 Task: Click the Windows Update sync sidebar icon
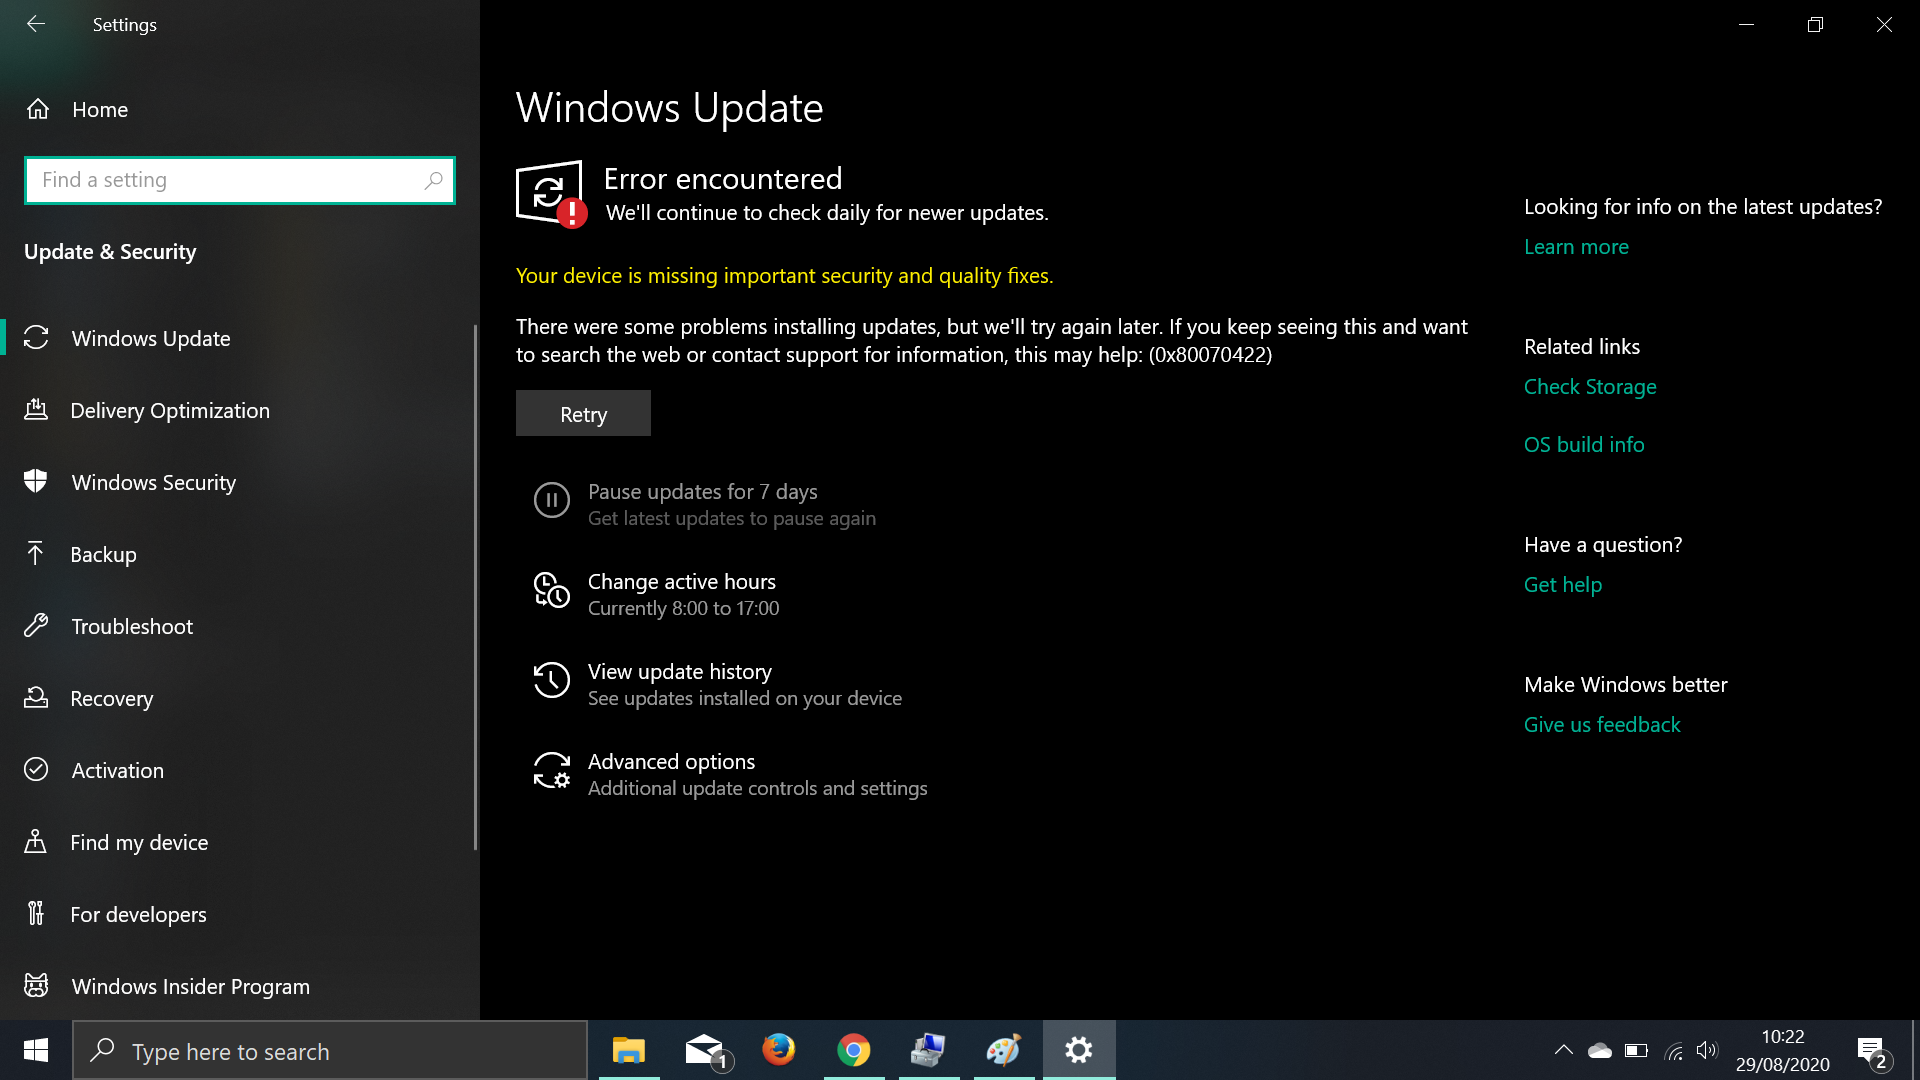(x=36, y=338)
